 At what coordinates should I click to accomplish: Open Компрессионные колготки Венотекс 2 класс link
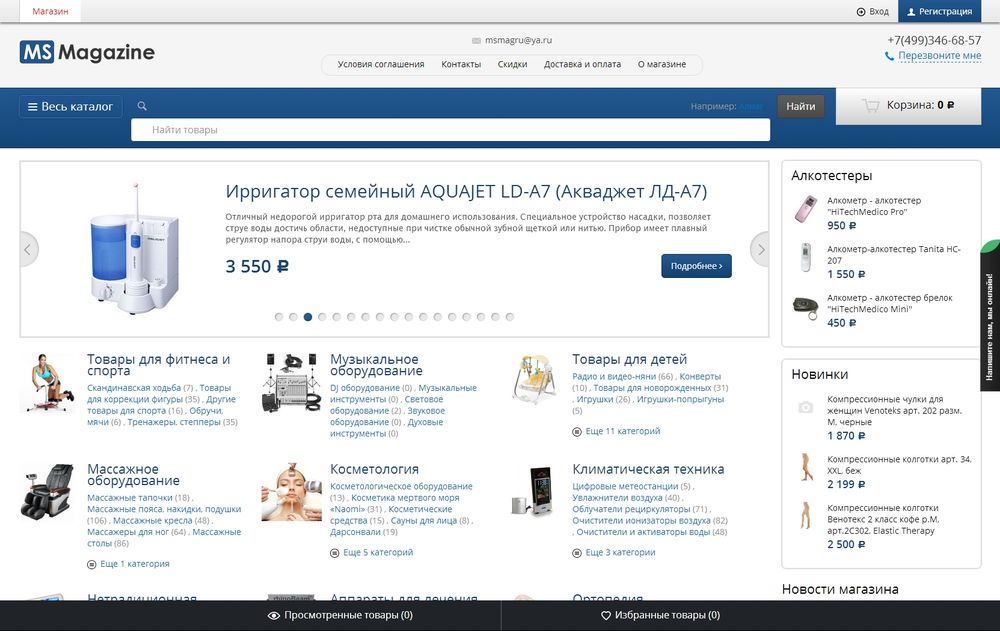click(x=883, y=519)
